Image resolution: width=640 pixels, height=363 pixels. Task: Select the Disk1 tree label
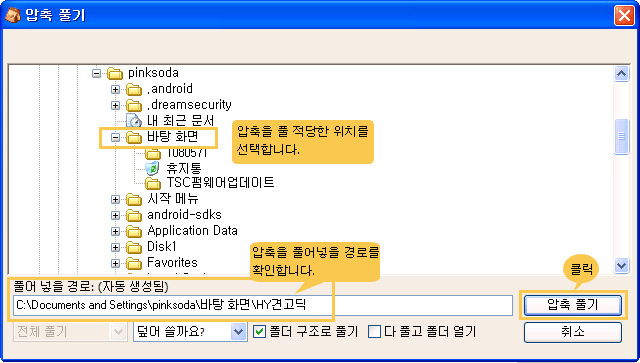162,247
